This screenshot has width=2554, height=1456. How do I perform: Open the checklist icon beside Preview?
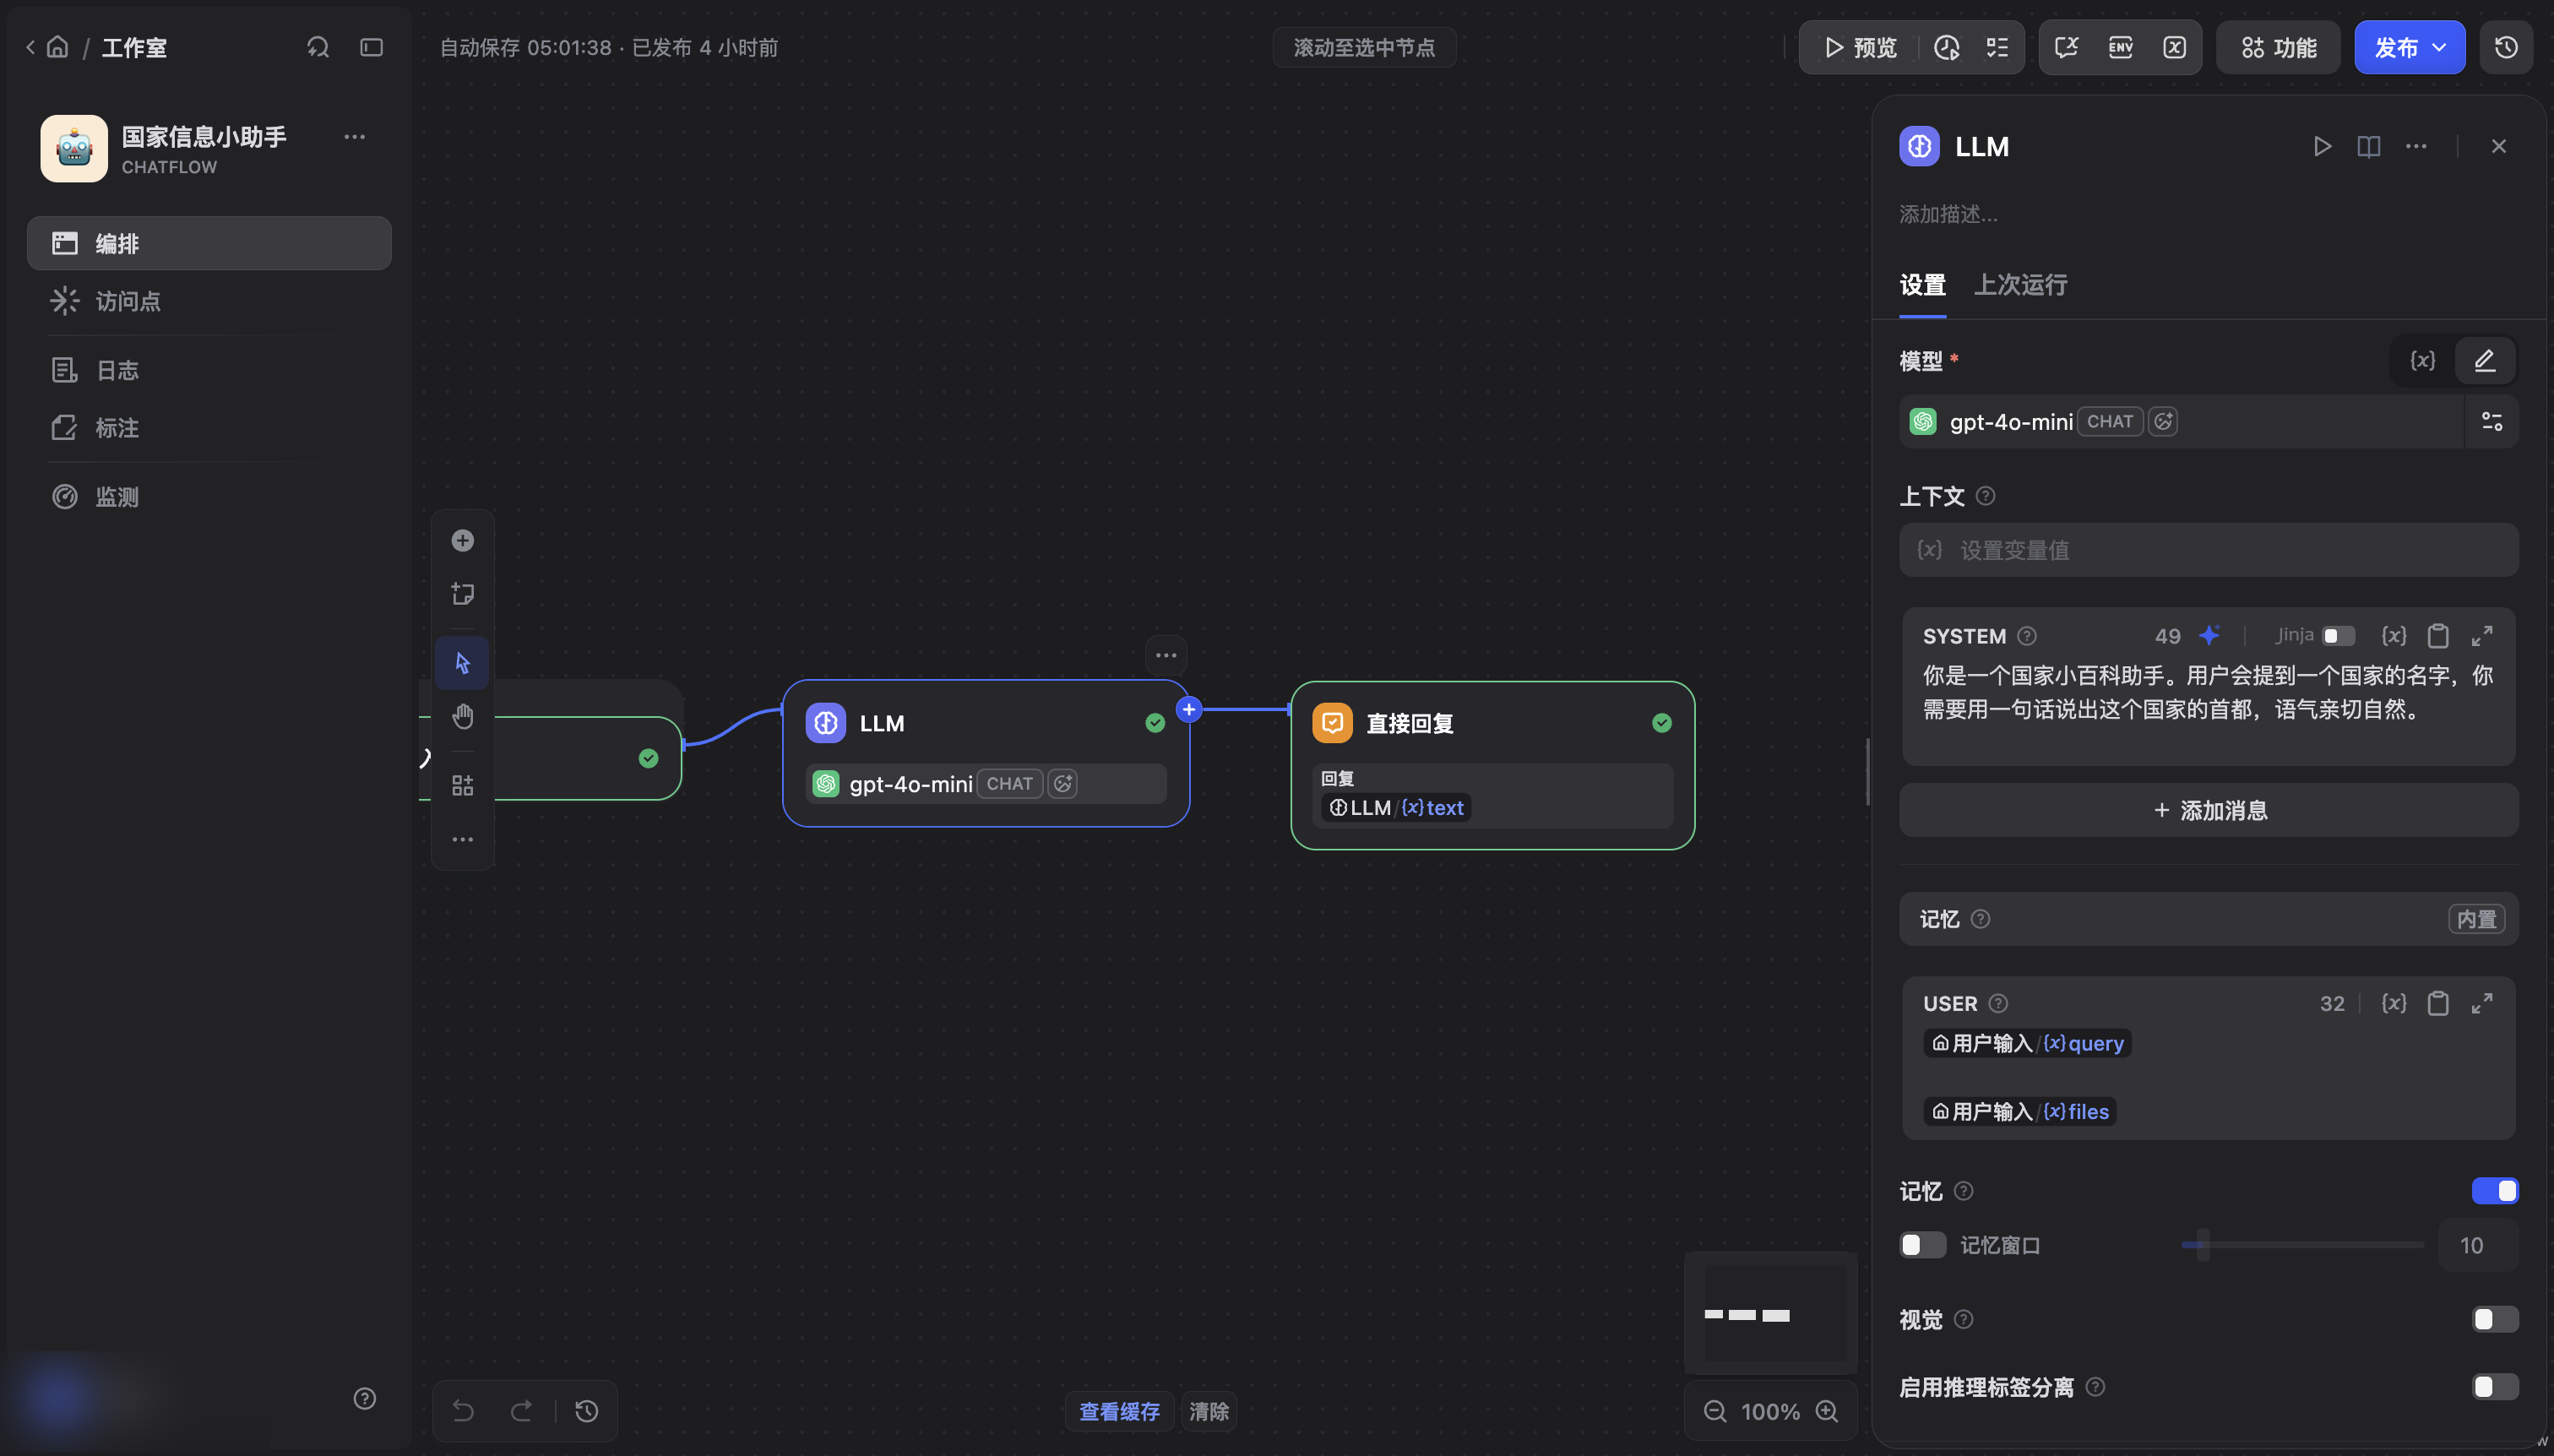[x=1997, y=47]
